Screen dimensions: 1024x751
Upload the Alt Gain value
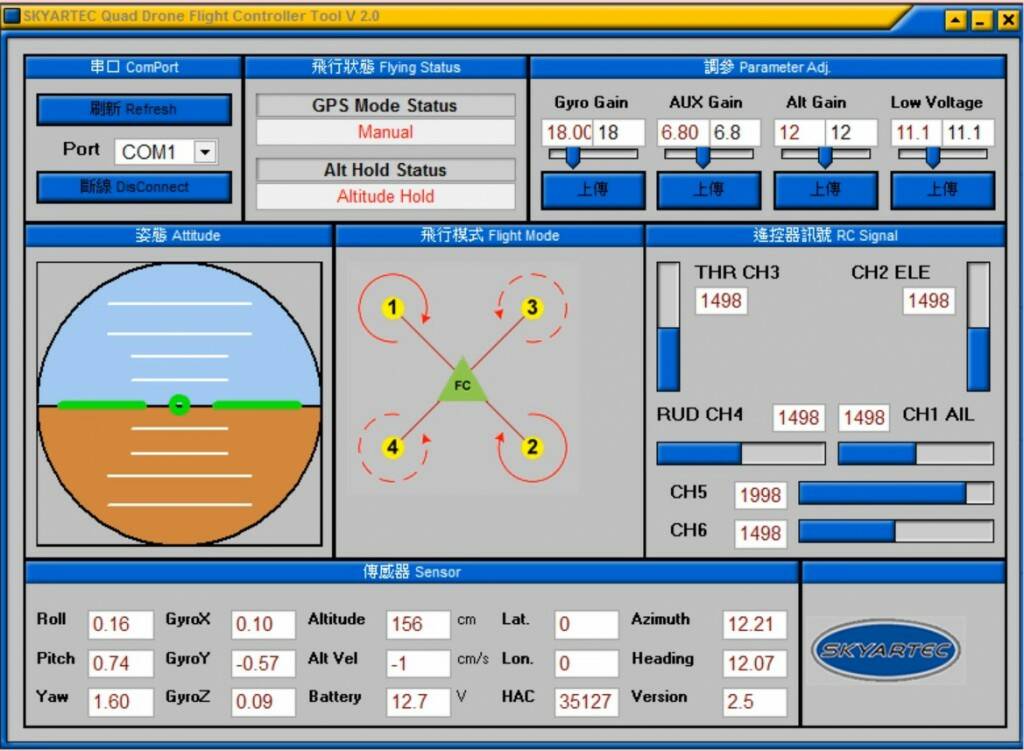[x=825, y=190]
